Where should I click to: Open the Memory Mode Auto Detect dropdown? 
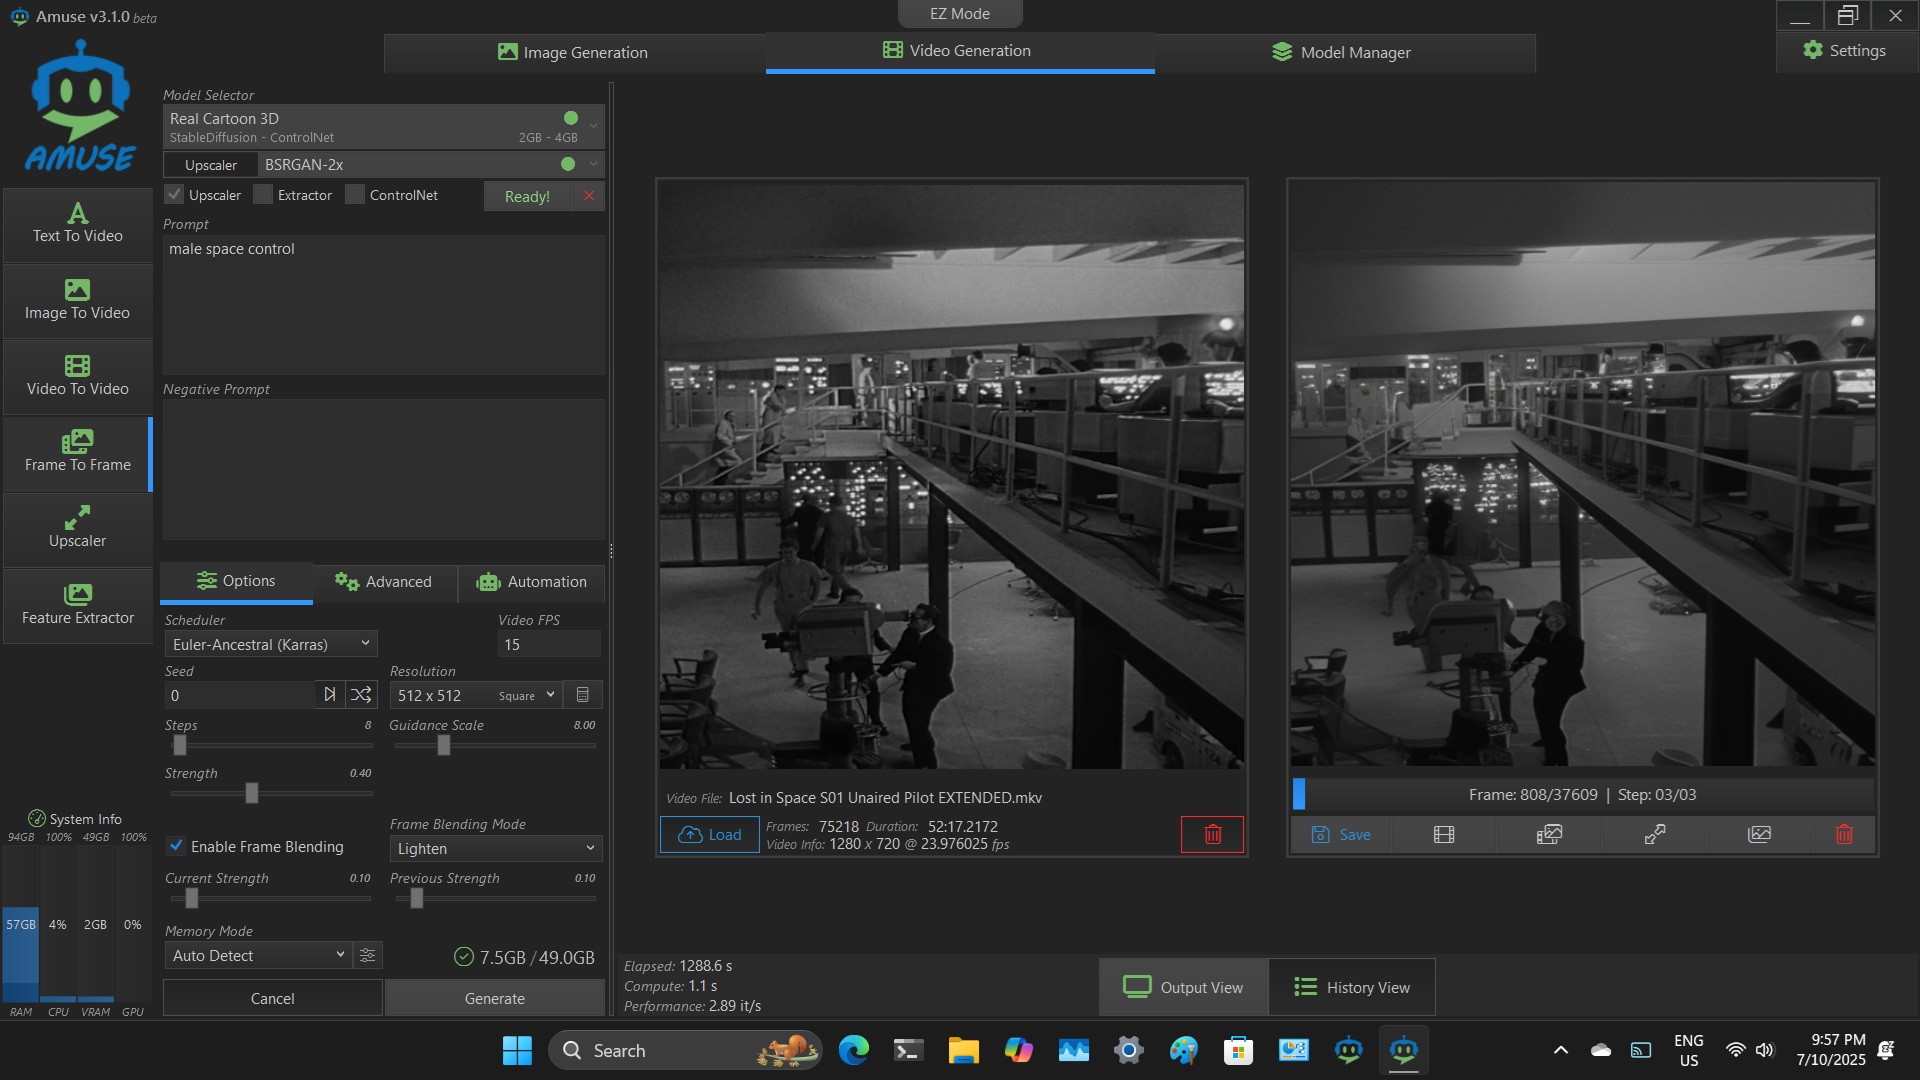click(258, 955)
